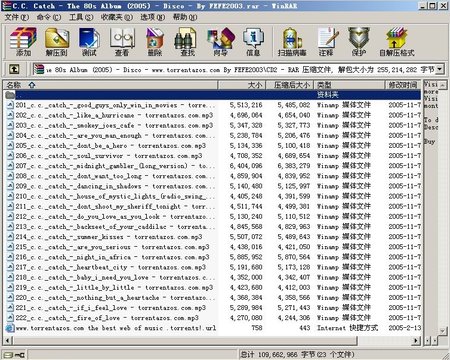Click mp3 icon of 201 good_guys_only_win row

(10, 105)
